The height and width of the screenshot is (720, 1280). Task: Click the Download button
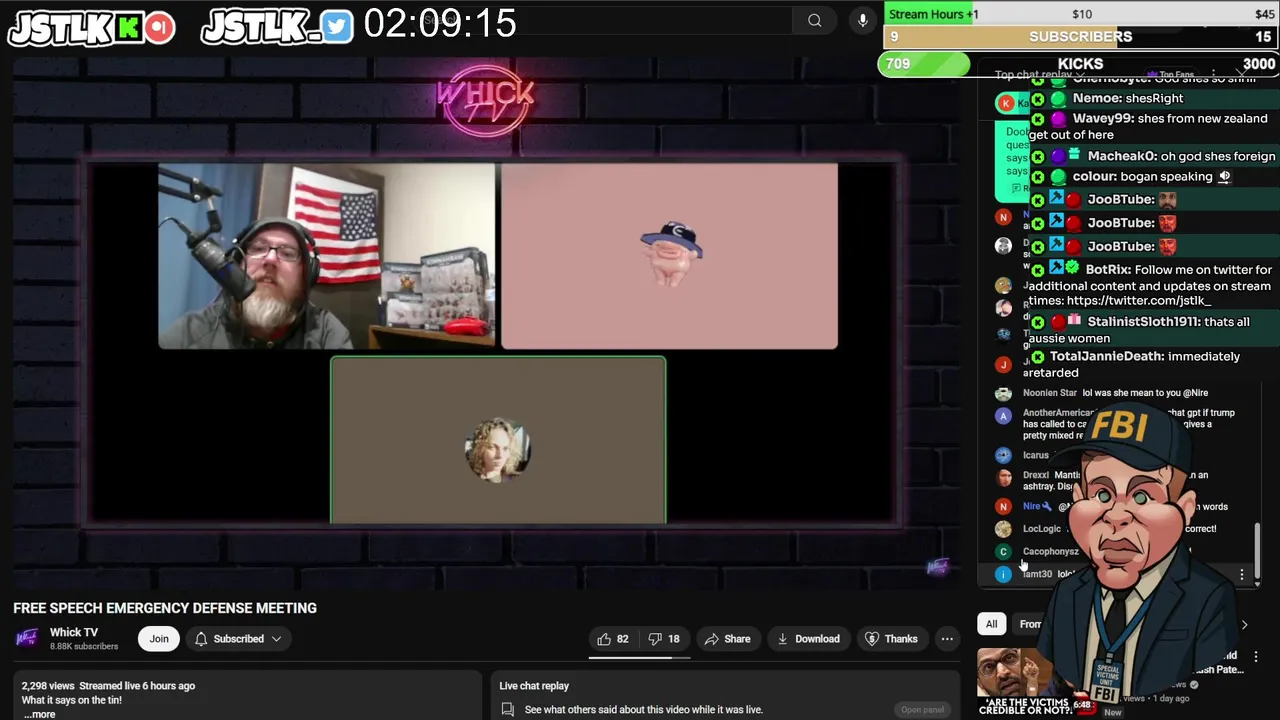click(808, 639)
